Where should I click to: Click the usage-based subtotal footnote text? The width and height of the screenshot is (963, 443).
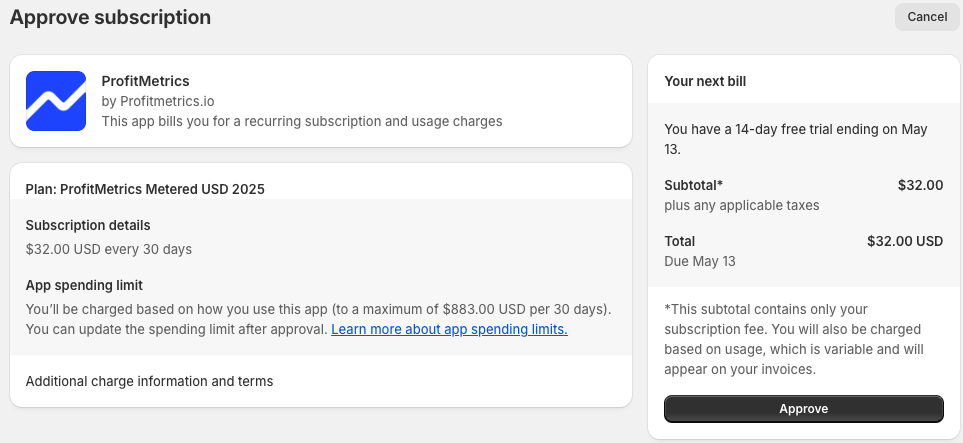click(793, 339)
